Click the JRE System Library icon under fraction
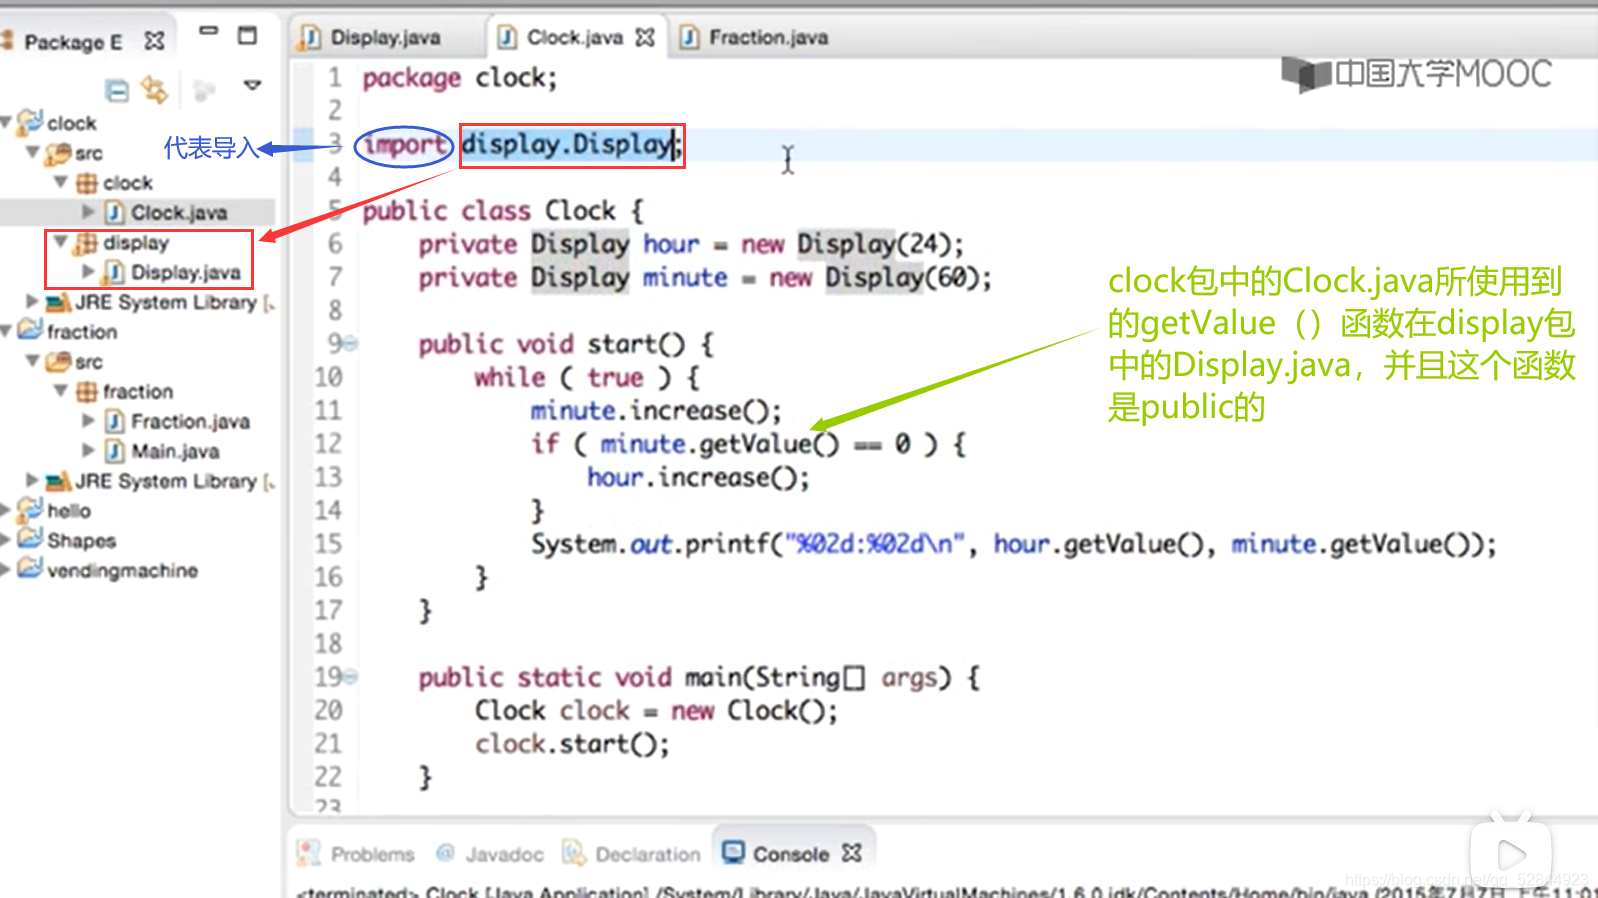 (58, 481)
